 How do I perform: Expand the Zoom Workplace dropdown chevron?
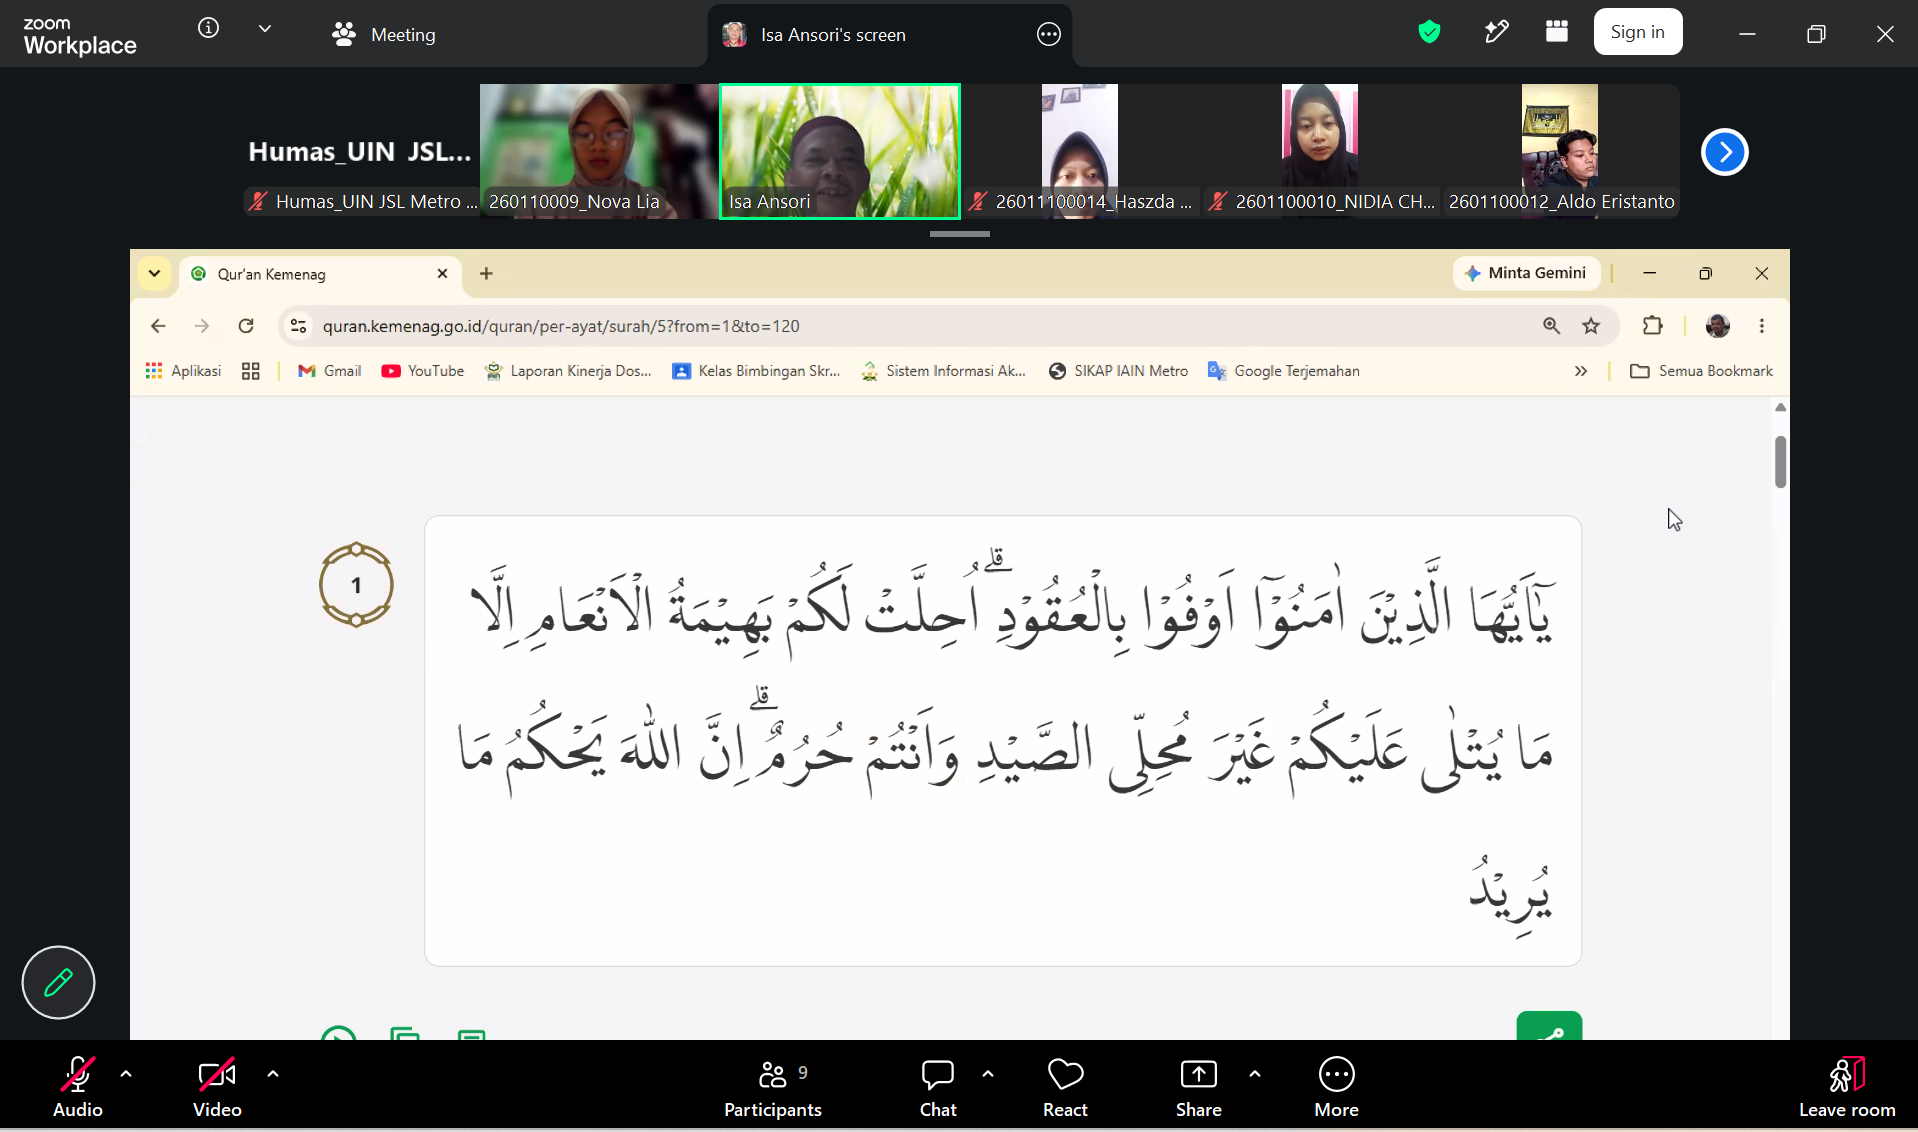point(265,29)
